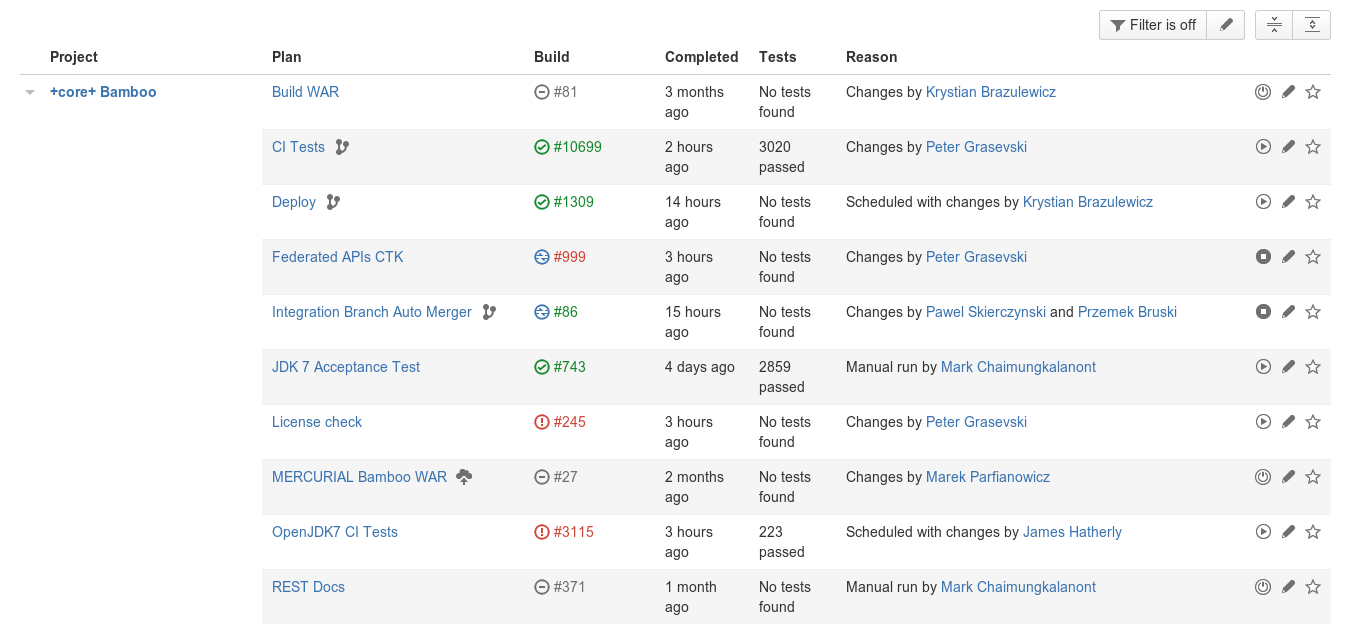Viewport: 1352px width, 624px height.
Task: Open successful build #10699
Action: pyautogui.click(x=577, y=147)
